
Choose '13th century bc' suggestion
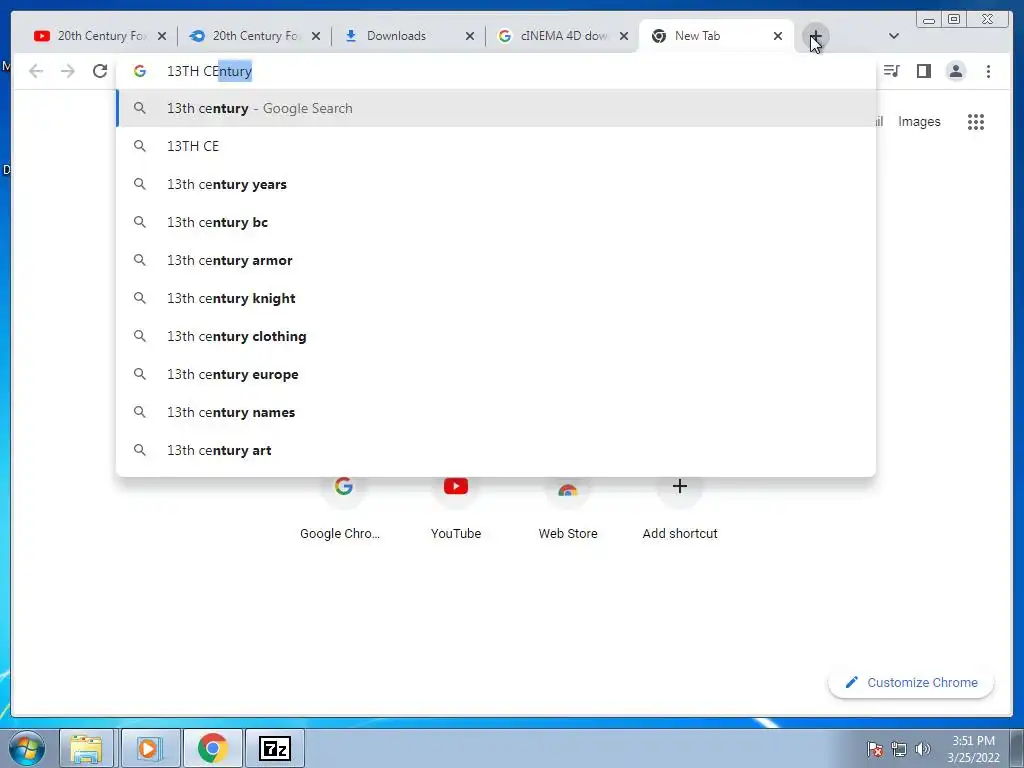tap(496, 222)
